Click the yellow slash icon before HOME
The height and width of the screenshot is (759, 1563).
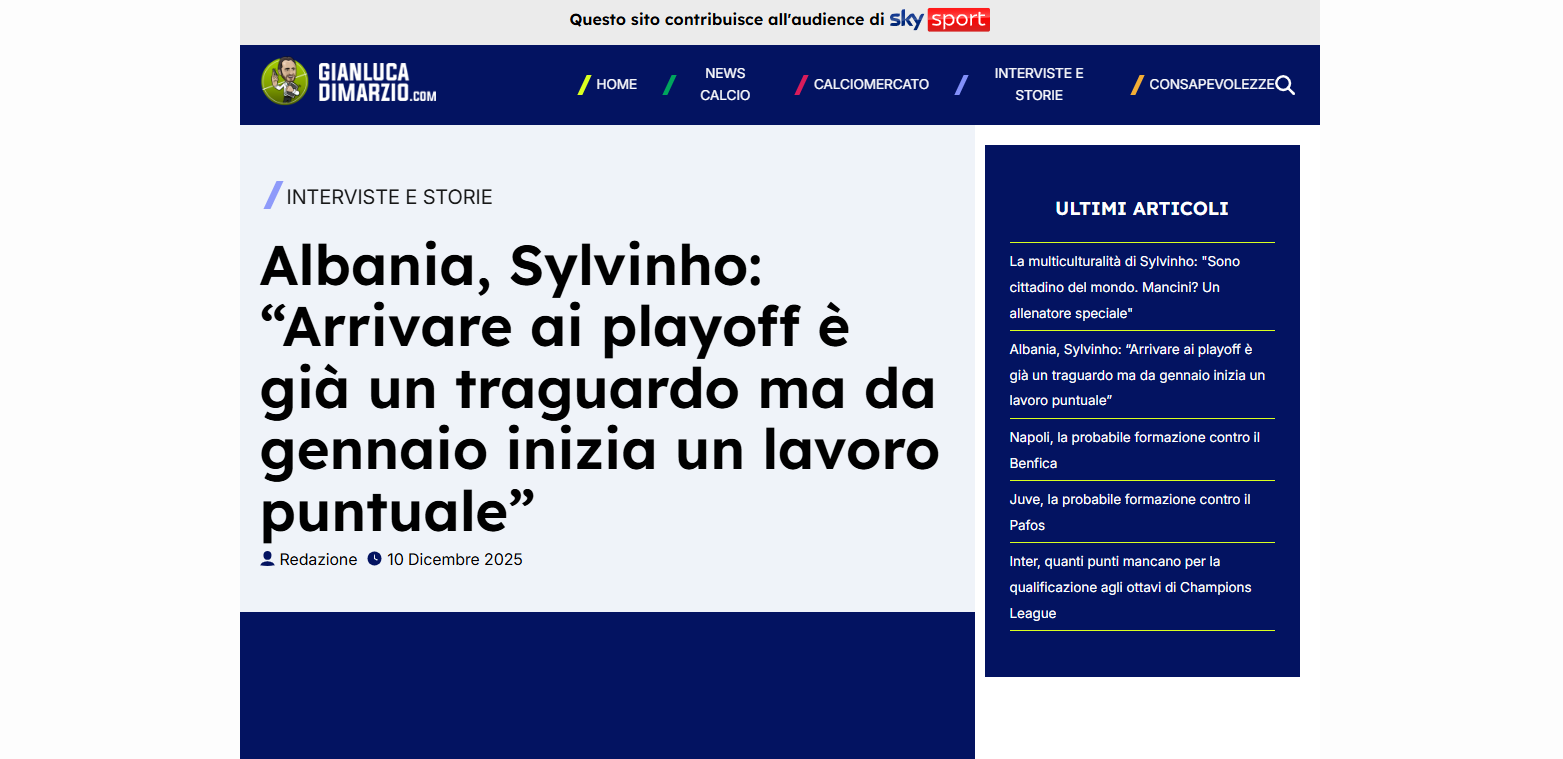point(584,85)
